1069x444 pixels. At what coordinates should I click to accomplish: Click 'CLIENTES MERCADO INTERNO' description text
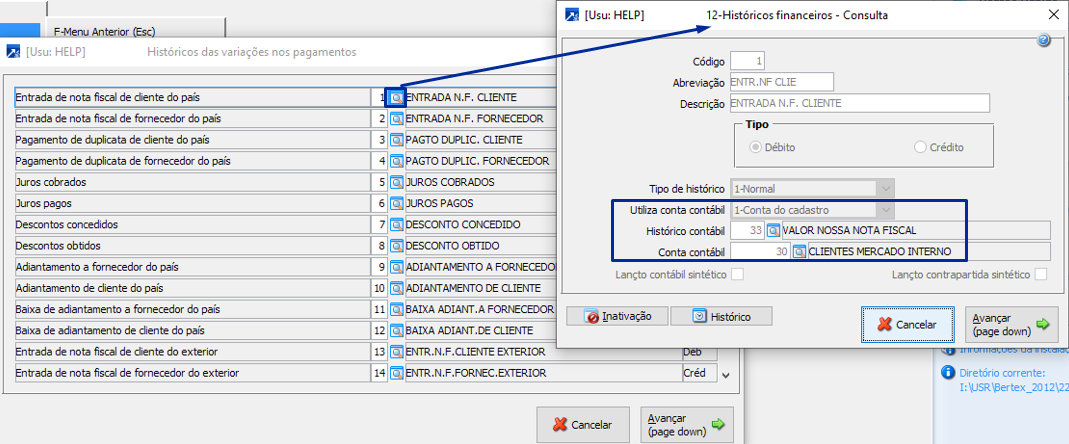point(879,252)
